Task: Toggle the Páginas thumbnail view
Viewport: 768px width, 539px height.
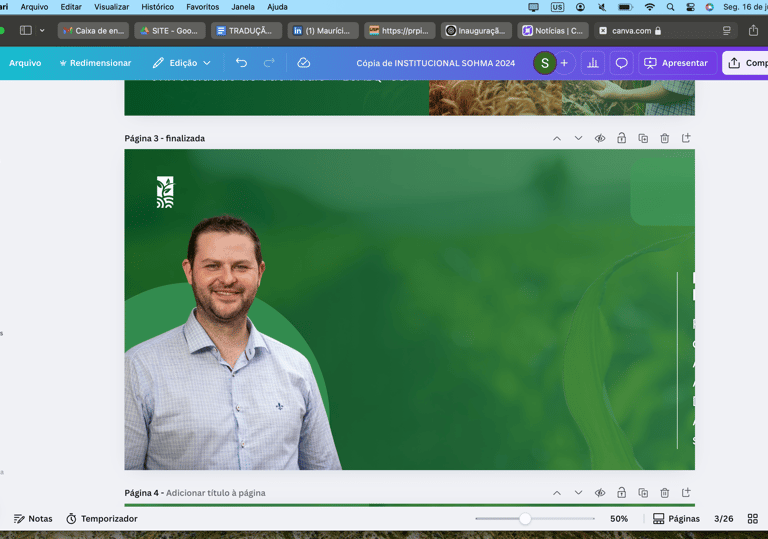Action: coord(676,518)
